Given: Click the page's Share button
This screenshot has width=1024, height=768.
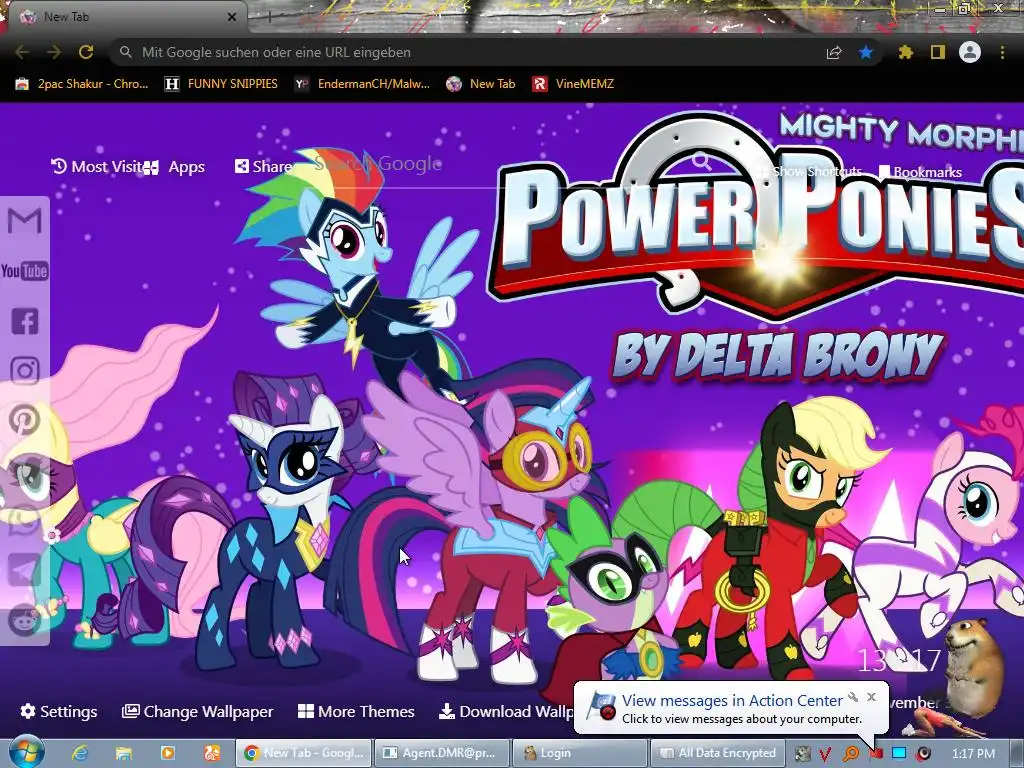Looking at the screenshot, I should tap(263, 167).
